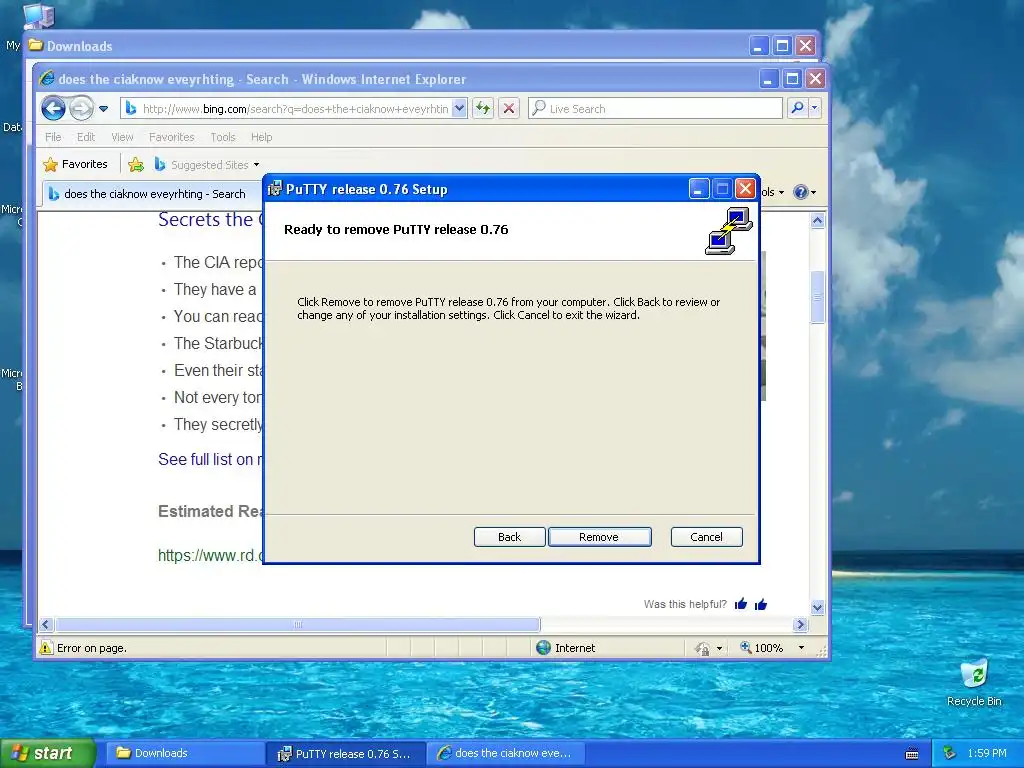This screenshot has width=1024, height=768.
Task: Switch to the 'does the ciaknow eve...' taskbar button
Action: [506, 753]
